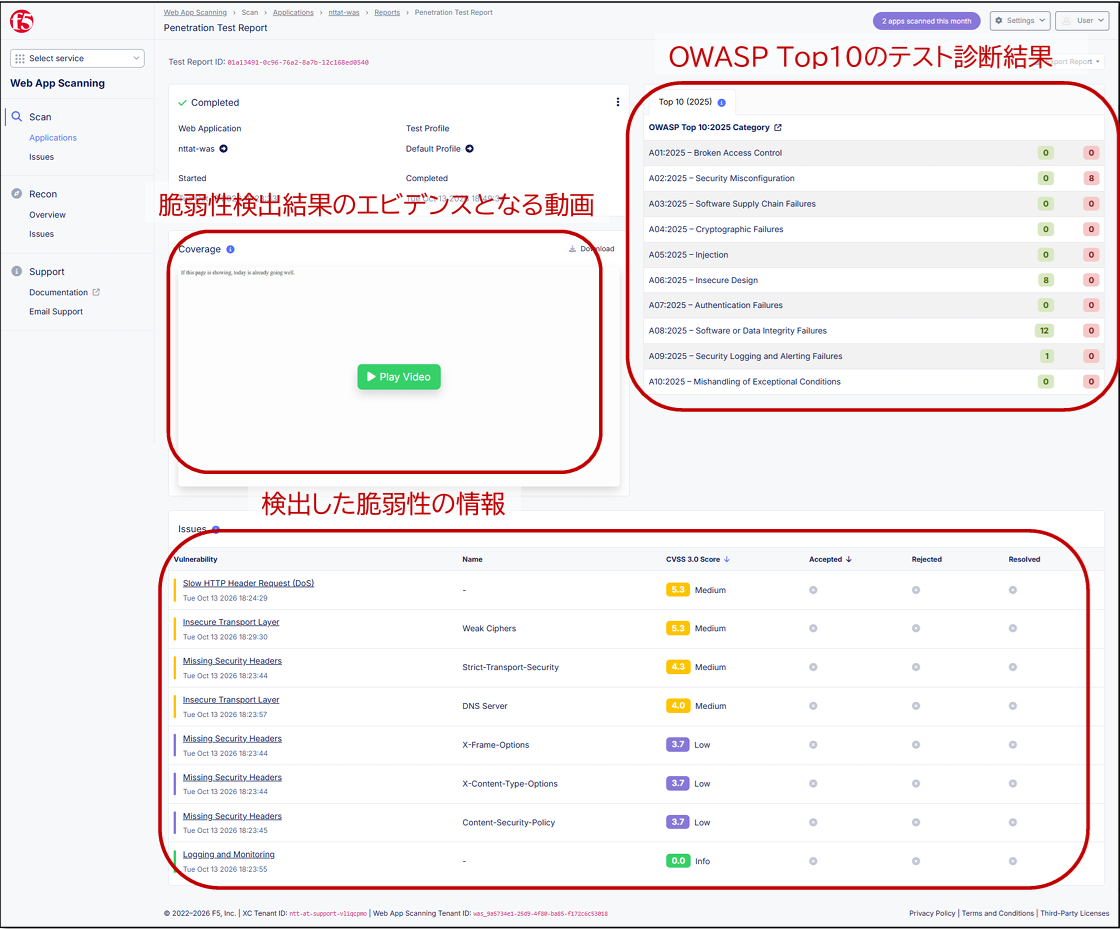This screenshot has height=929, width=1120.
Task: Click the info icon on Top 10 (2025)
Action: (x=721, y=102)
